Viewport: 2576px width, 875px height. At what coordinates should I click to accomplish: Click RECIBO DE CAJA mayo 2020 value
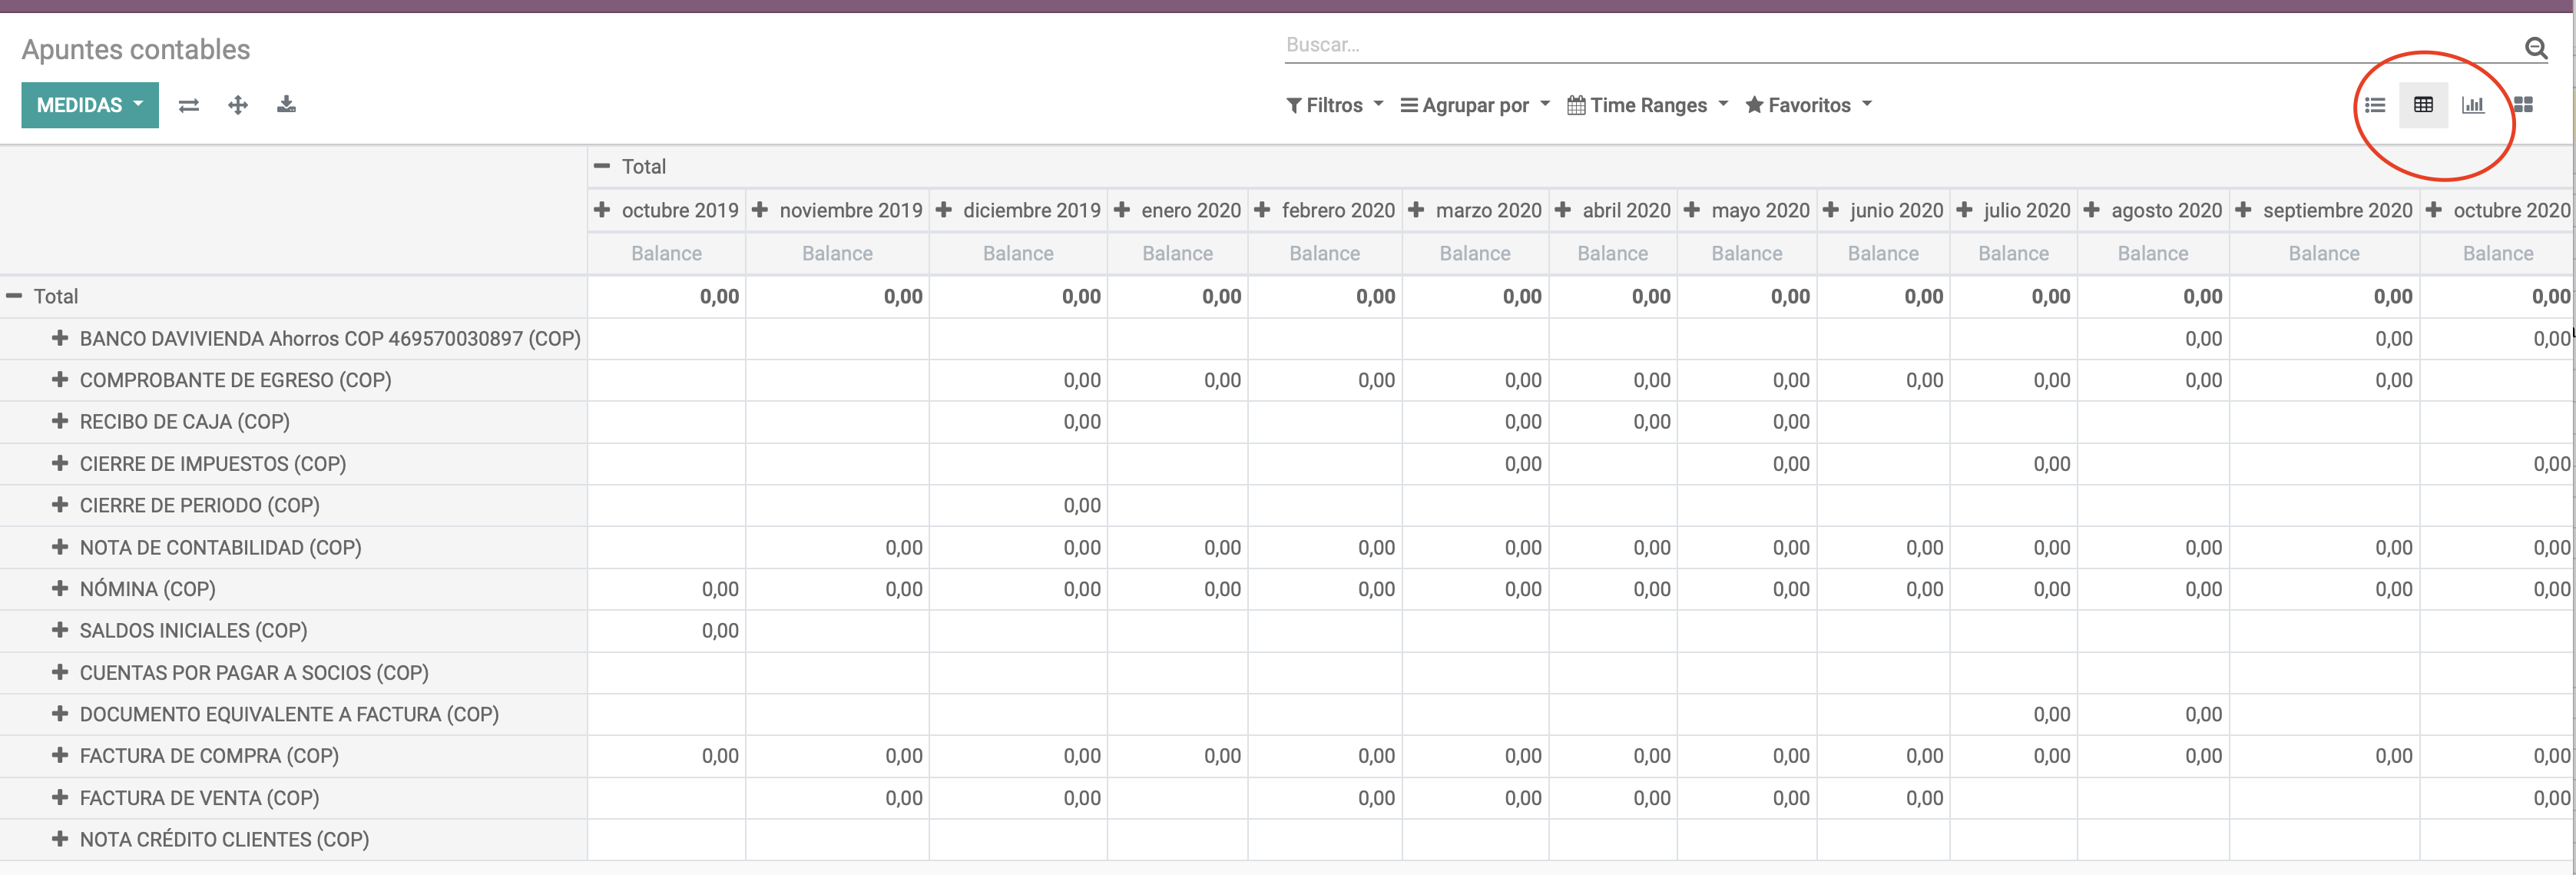point(1747,421)
